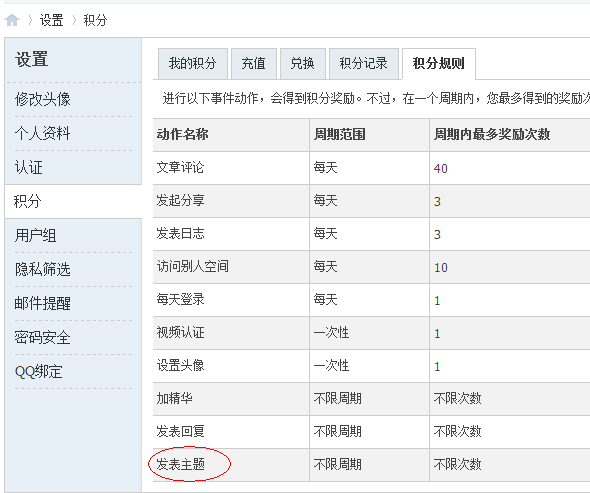Click the circled 发表主题 row label
The height and width of the screenshot is (493, 590).
click(x=181, y=464)
